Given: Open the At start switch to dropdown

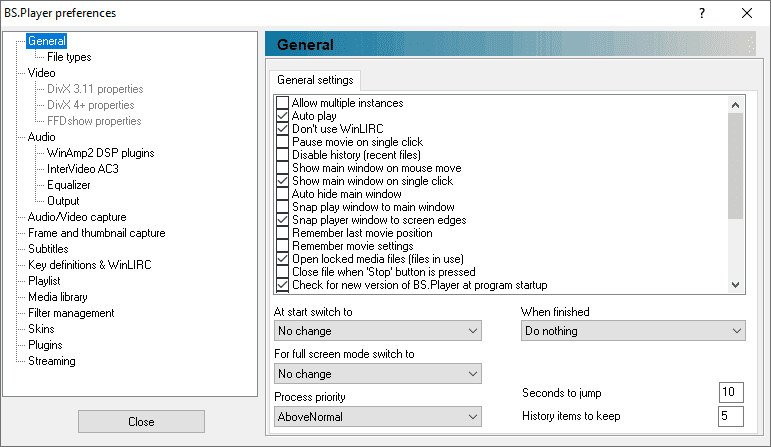Looking at the screenshot, I should pos(378,331).
